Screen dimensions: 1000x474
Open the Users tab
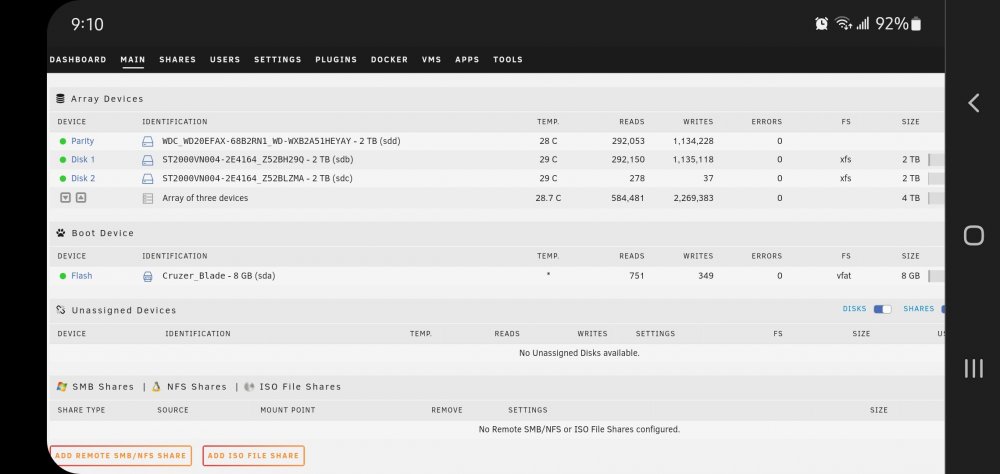click(x=225, y=59)
